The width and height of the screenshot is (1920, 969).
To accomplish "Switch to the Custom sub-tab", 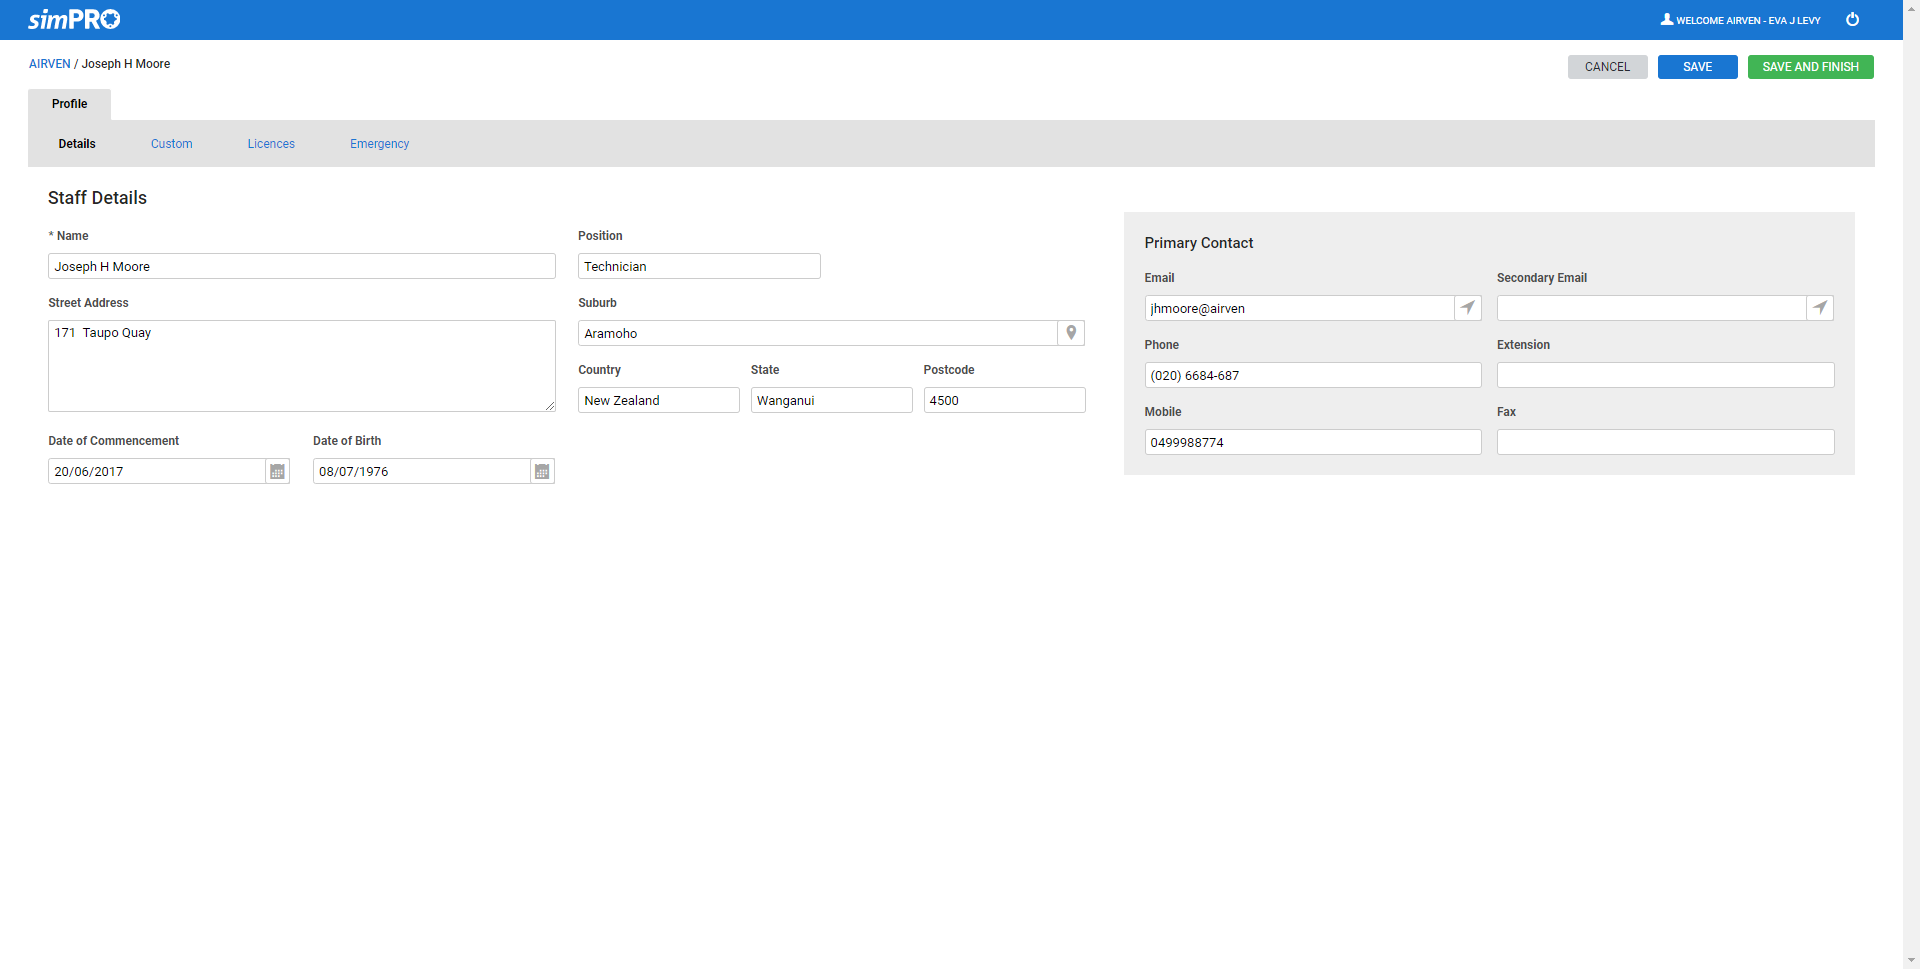I will point(172,144).
